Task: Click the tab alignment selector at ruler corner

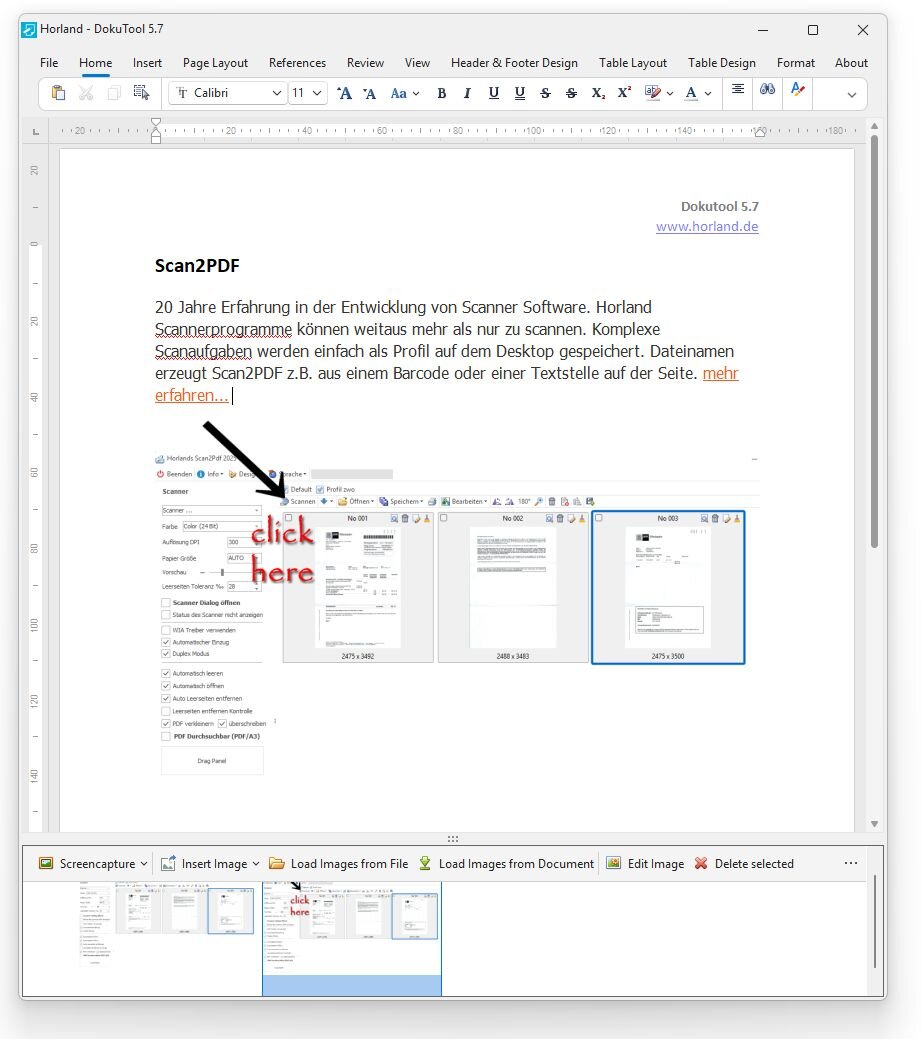Action: [36, 132]
